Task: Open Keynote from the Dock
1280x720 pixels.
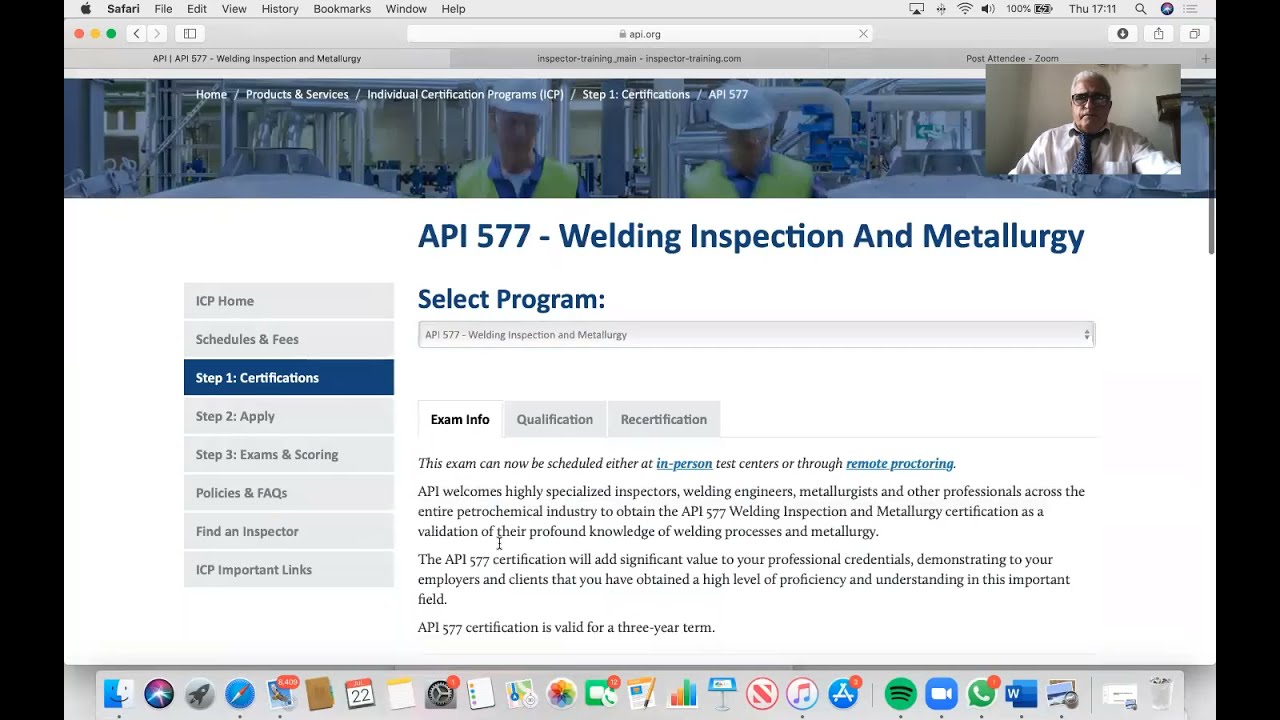Action: (722, 693)
